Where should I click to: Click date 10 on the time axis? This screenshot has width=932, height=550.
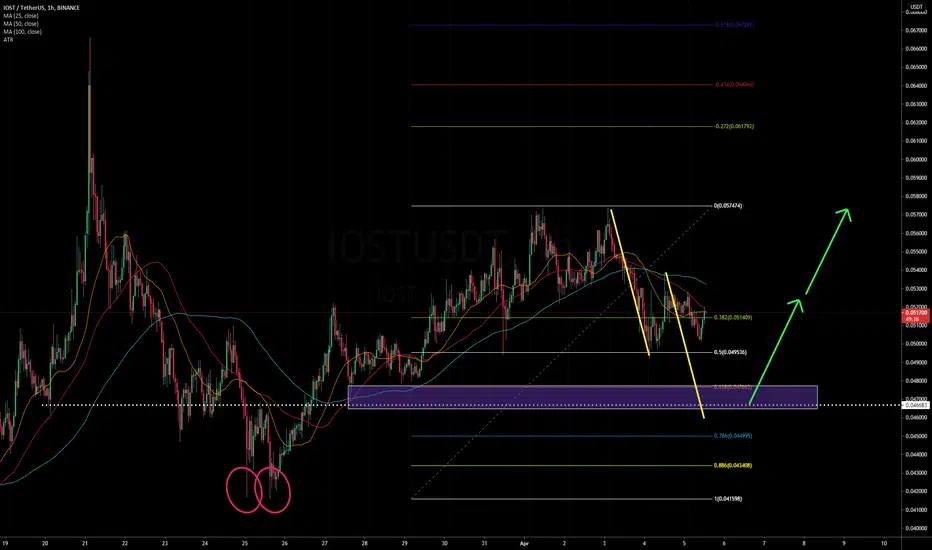pos(884,543)
